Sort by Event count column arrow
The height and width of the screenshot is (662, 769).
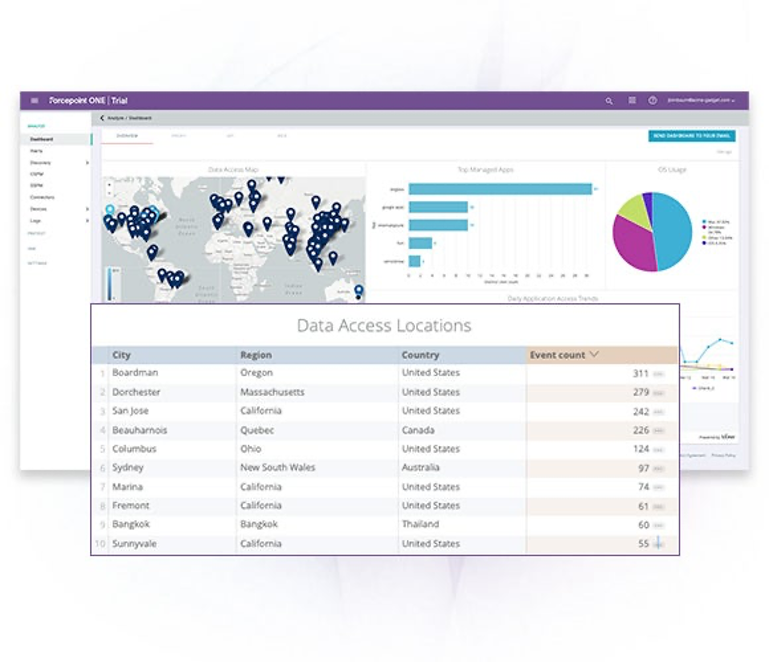coord(595,354)
